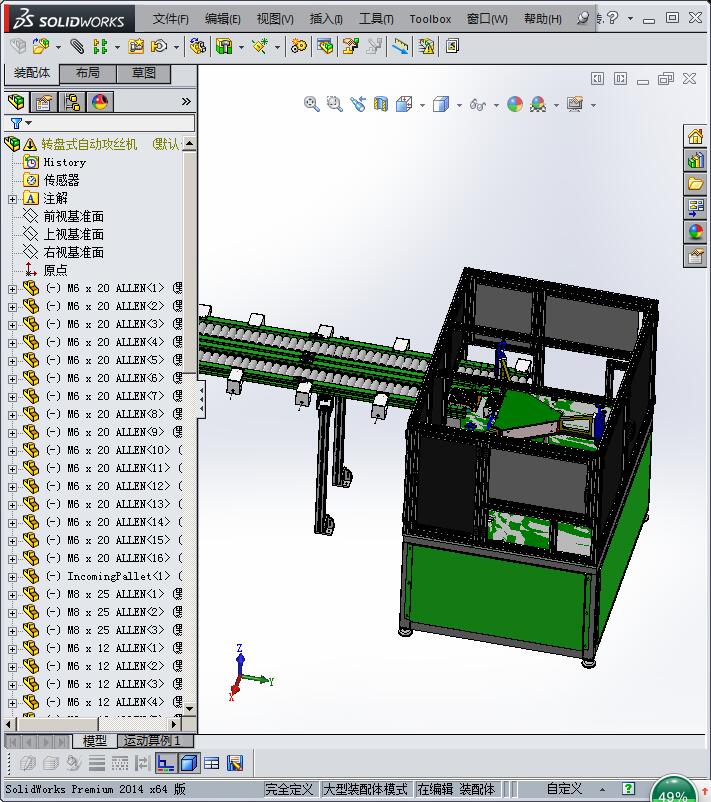Click Show Hidden Components icon
This screenshot has height=802, width=711.
click(x=198, y=47)
